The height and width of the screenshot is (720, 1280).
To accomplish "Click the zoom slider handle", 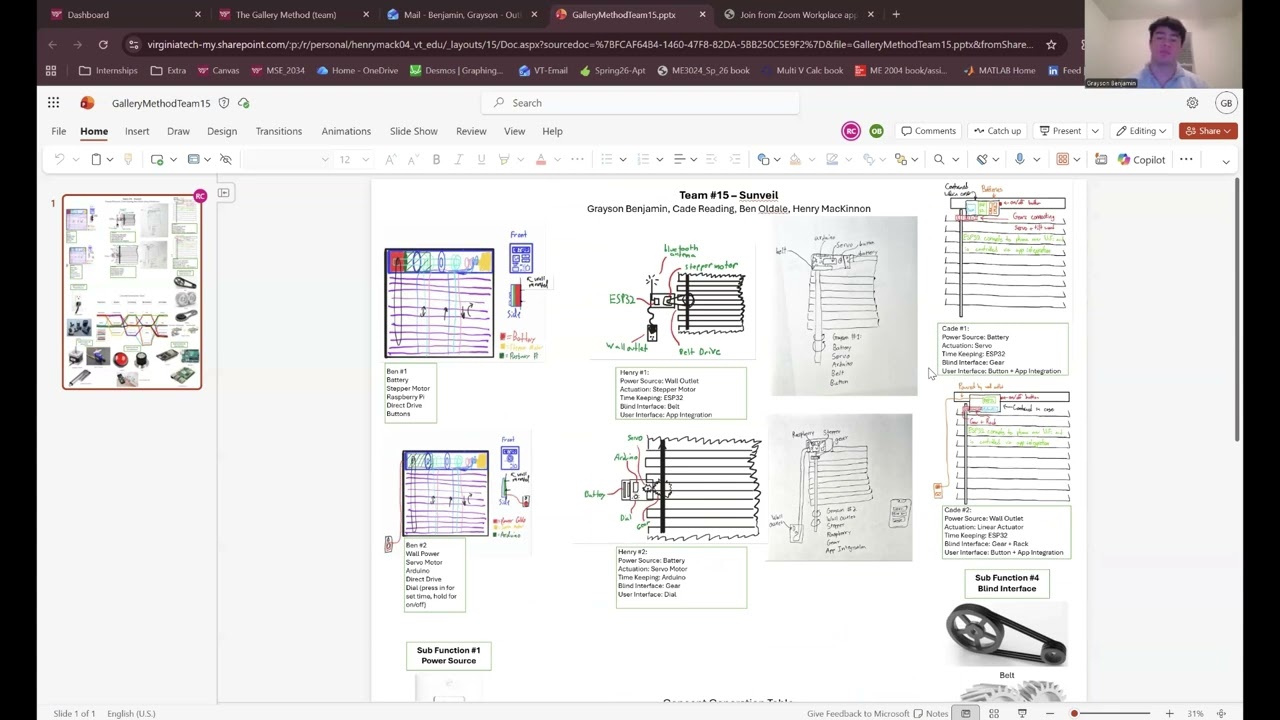I will (x=1074, y=713).
